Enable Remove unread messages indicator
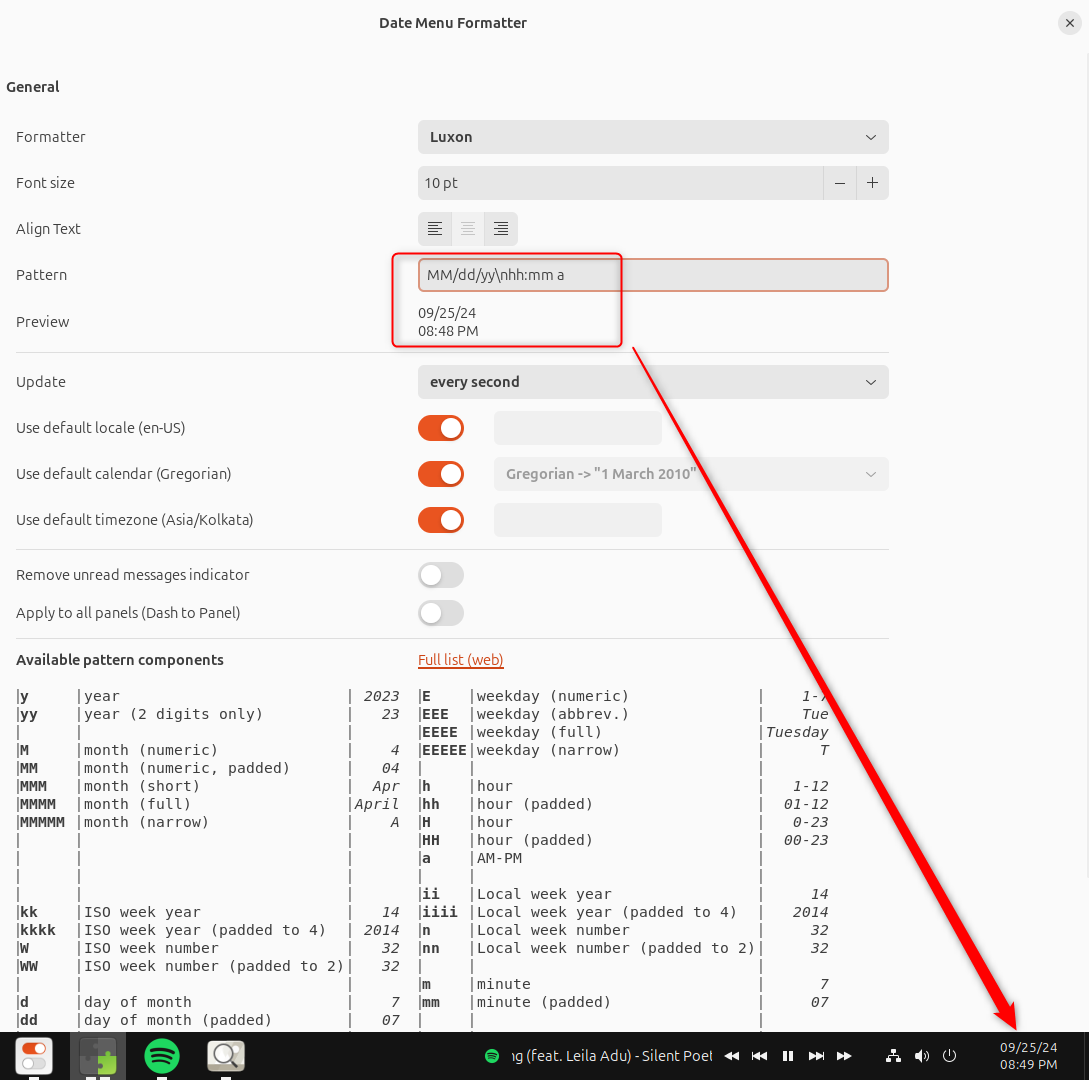The width and height of the screenshot is (1089, 1080). (440, 575)
